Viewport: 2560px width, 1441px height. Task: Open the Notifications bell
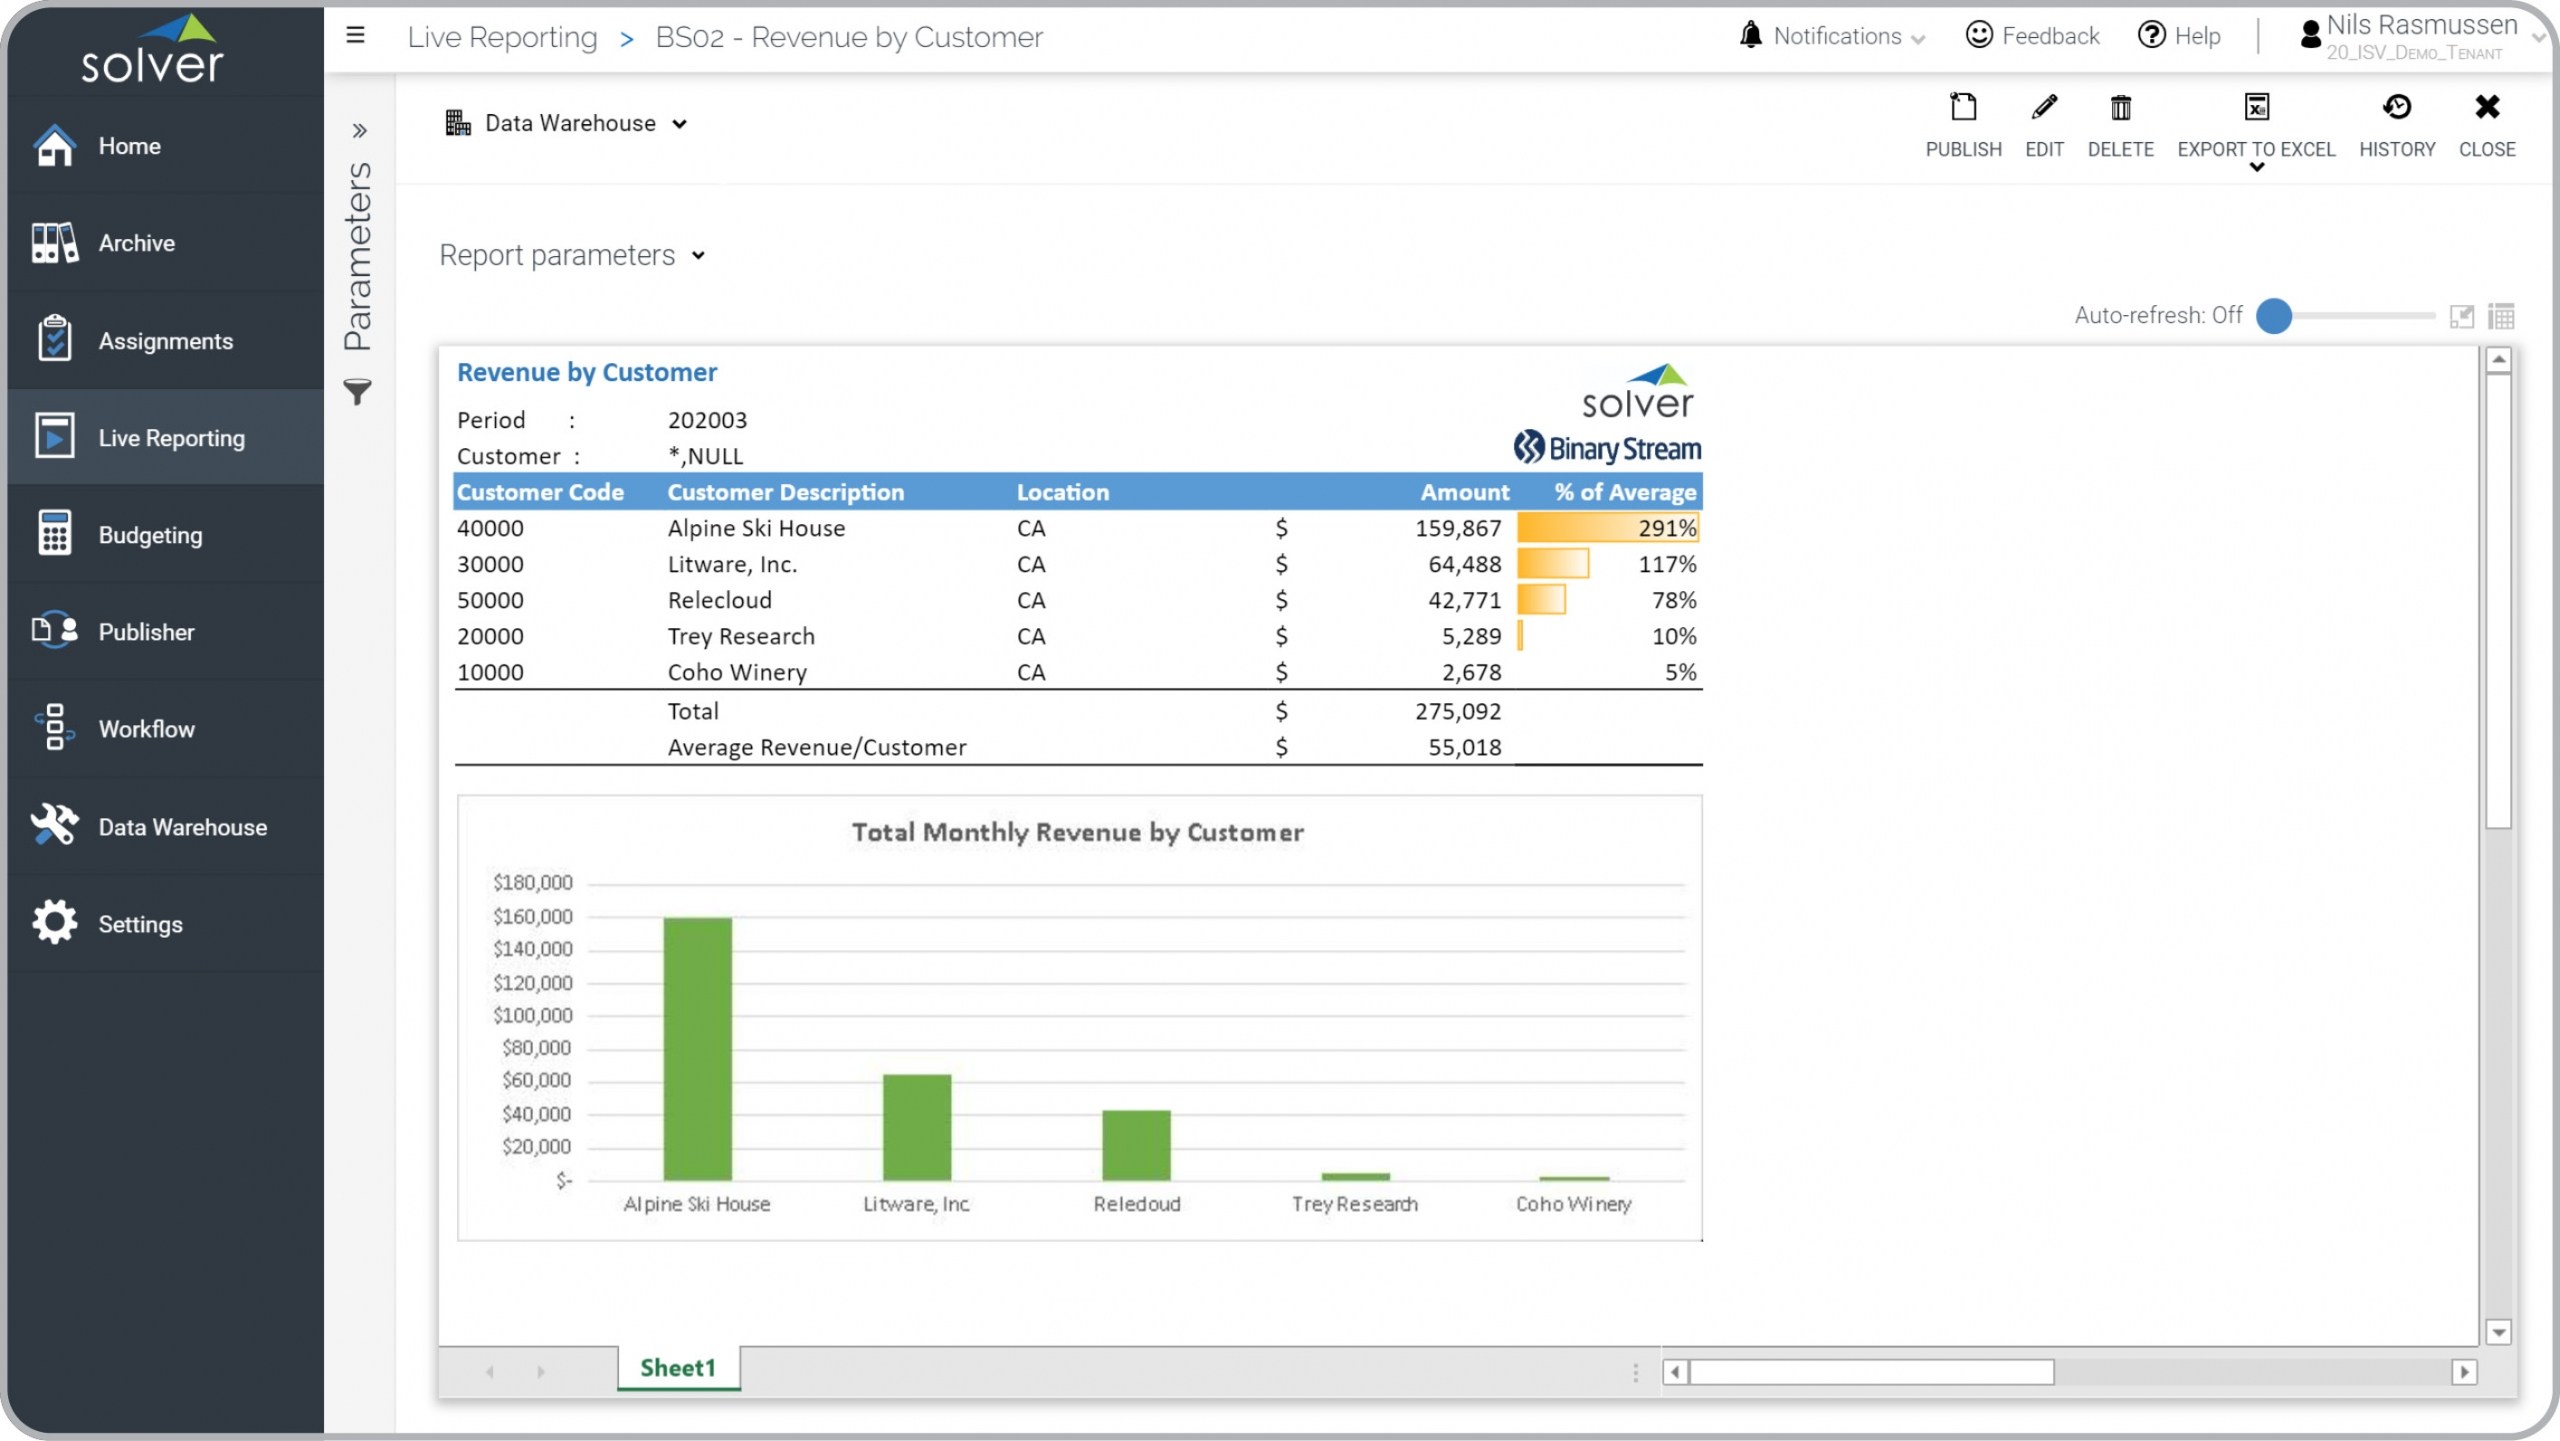1750,36
